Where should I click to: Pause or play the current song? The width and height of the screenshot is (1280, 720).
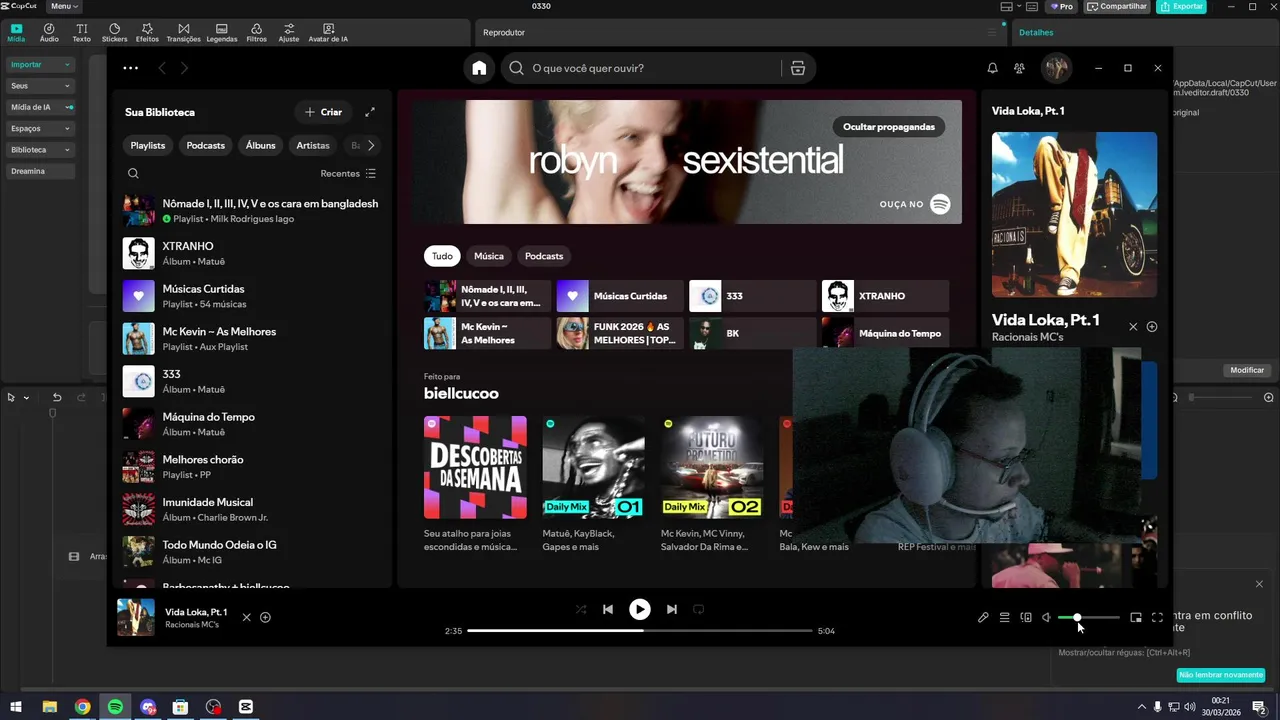[639, 609]
